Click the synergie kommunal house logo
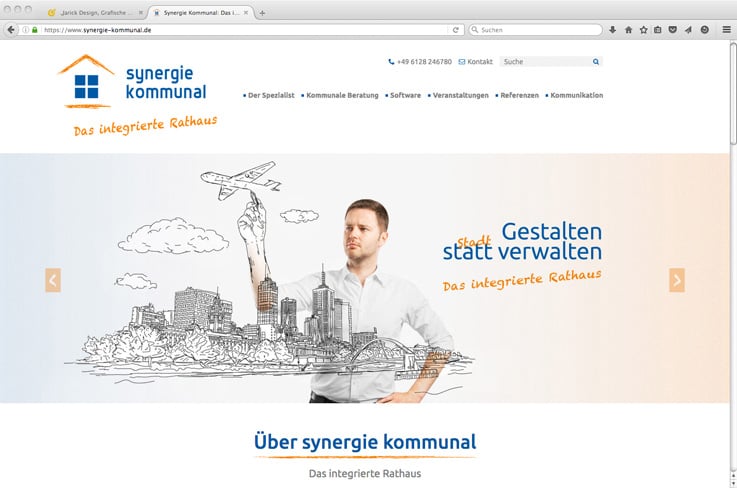Image resolution: width=737 pixels, height=495 pixels. 86,82
